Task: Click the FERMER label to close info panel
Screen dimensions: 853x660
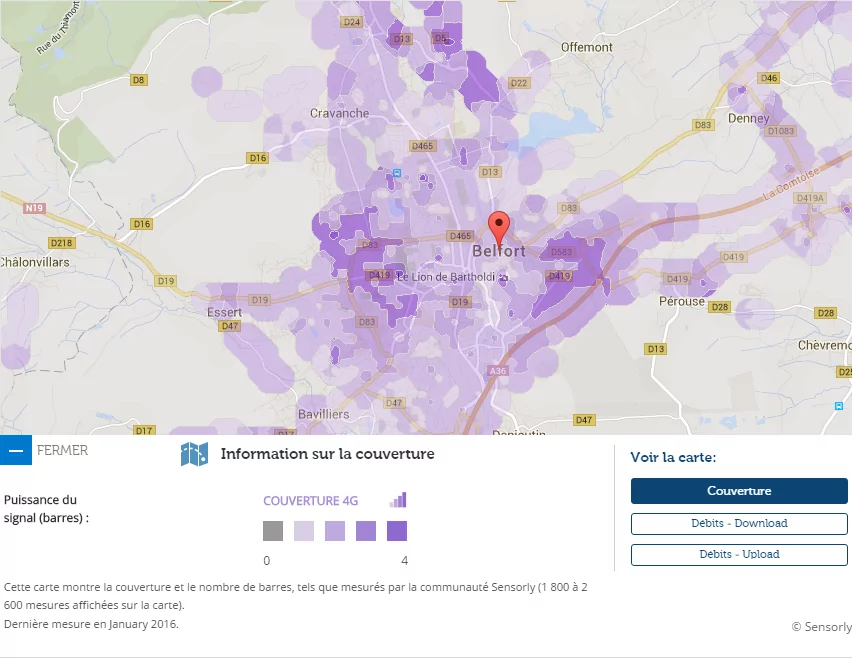Action: 62,450
